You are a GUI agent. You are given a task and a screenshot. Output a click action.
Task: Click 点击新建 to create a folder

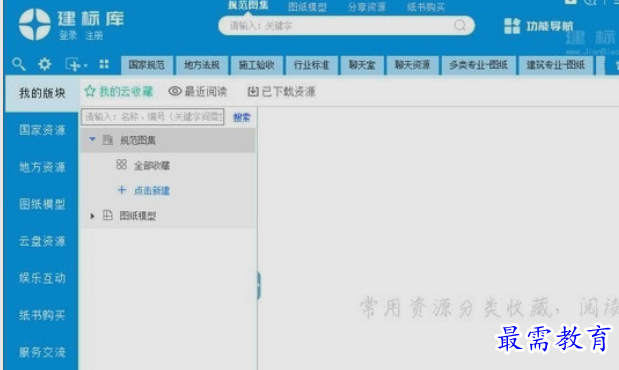(152, 191)
